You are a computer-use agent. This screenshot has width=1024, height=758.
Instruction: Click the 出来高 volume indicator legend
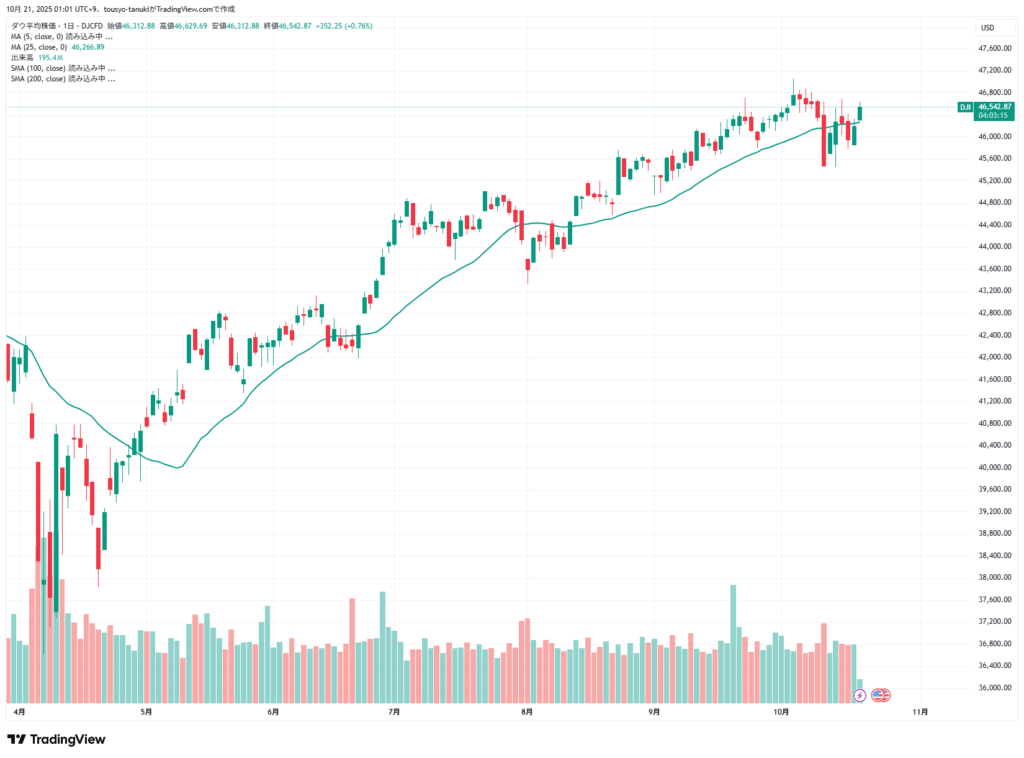pyautogui.click(x=24, y=58)
